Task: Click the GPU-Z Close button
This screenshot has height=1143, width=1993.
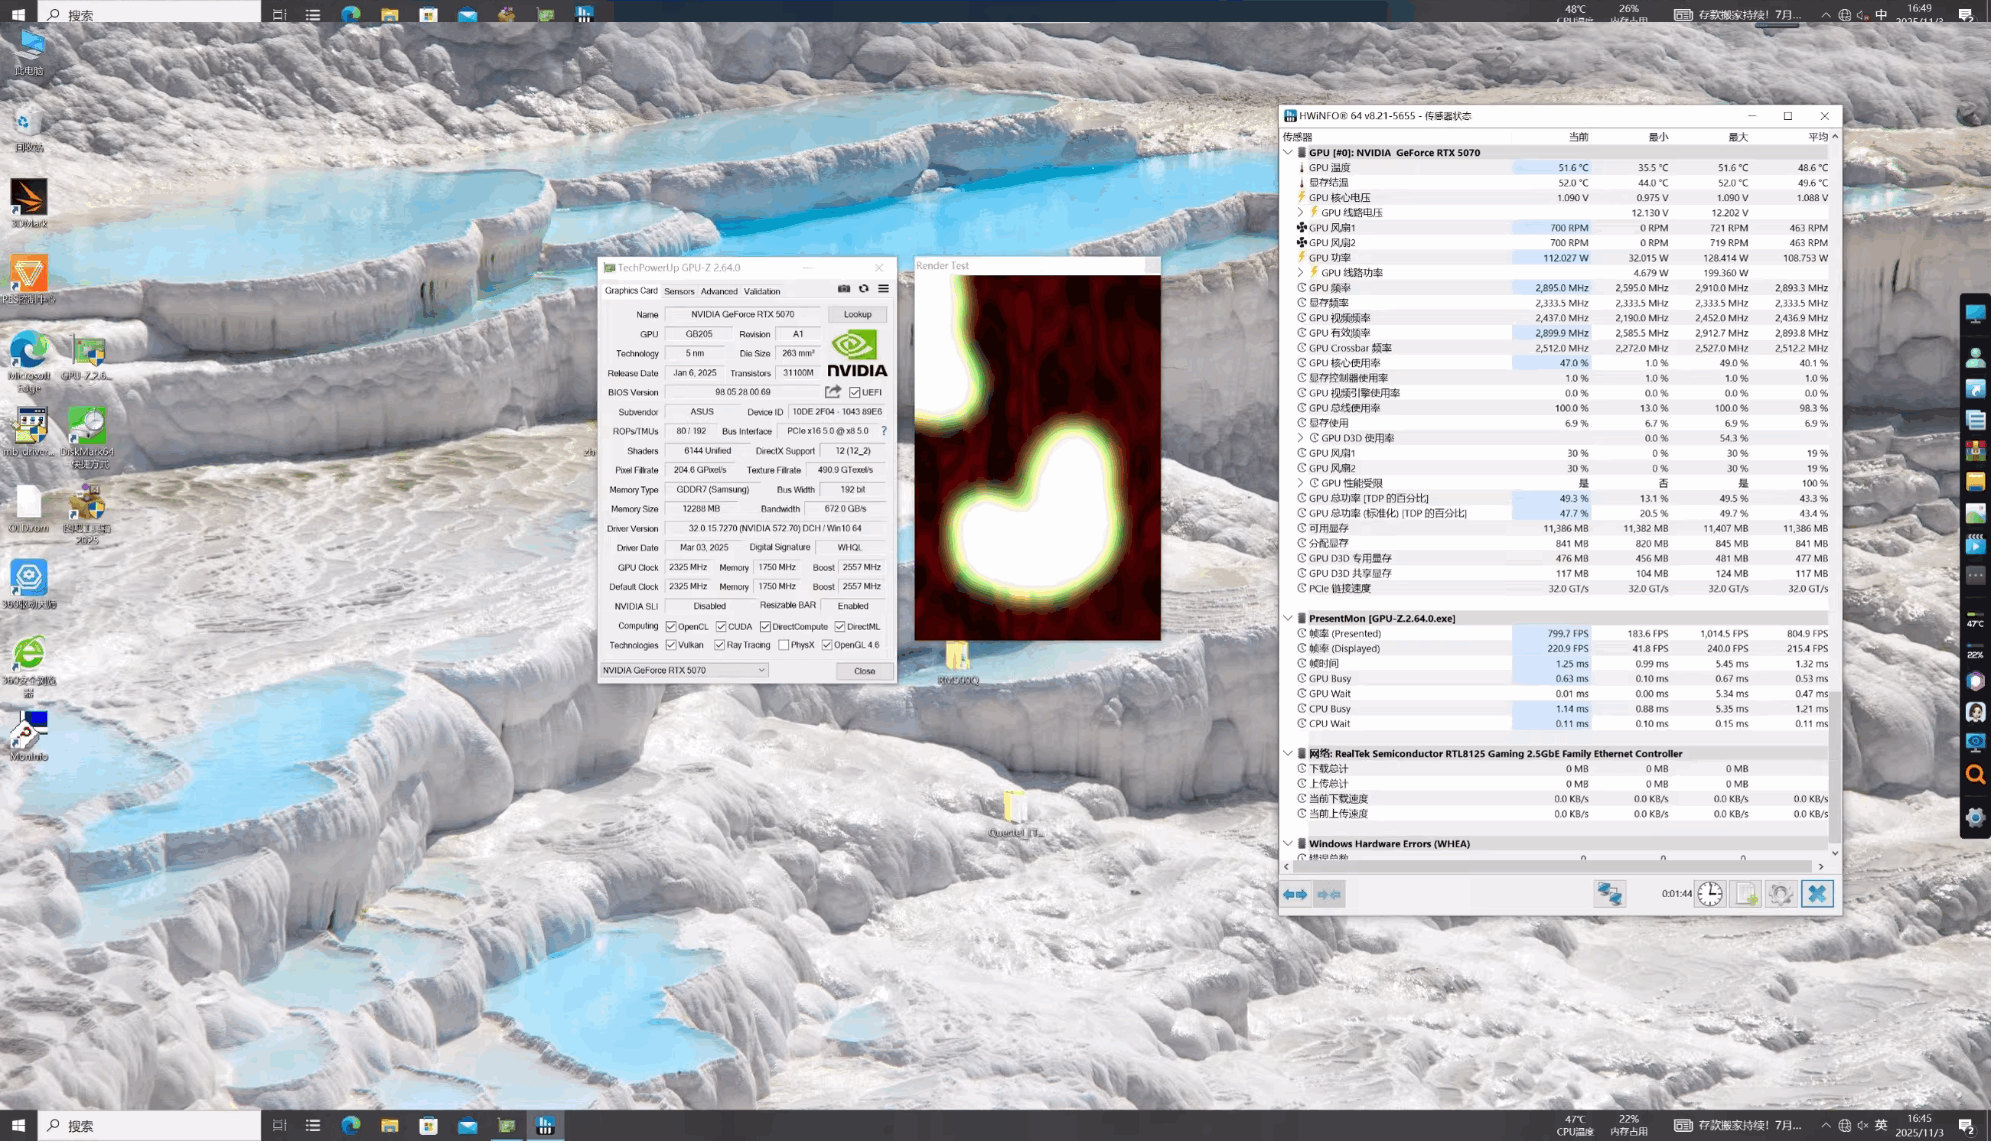Action: 864,672
